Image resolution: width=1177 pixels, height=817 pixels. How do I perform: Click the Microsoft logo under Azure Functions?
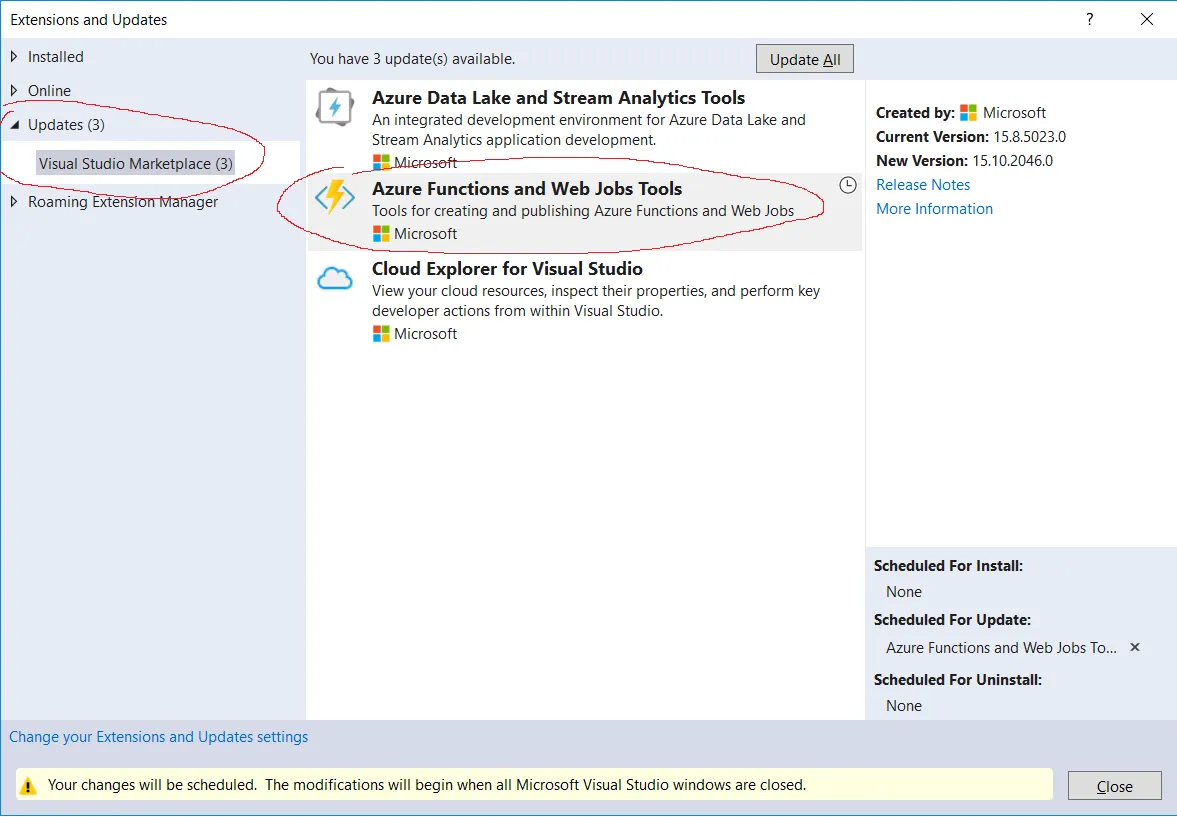(x=381, y=234)
